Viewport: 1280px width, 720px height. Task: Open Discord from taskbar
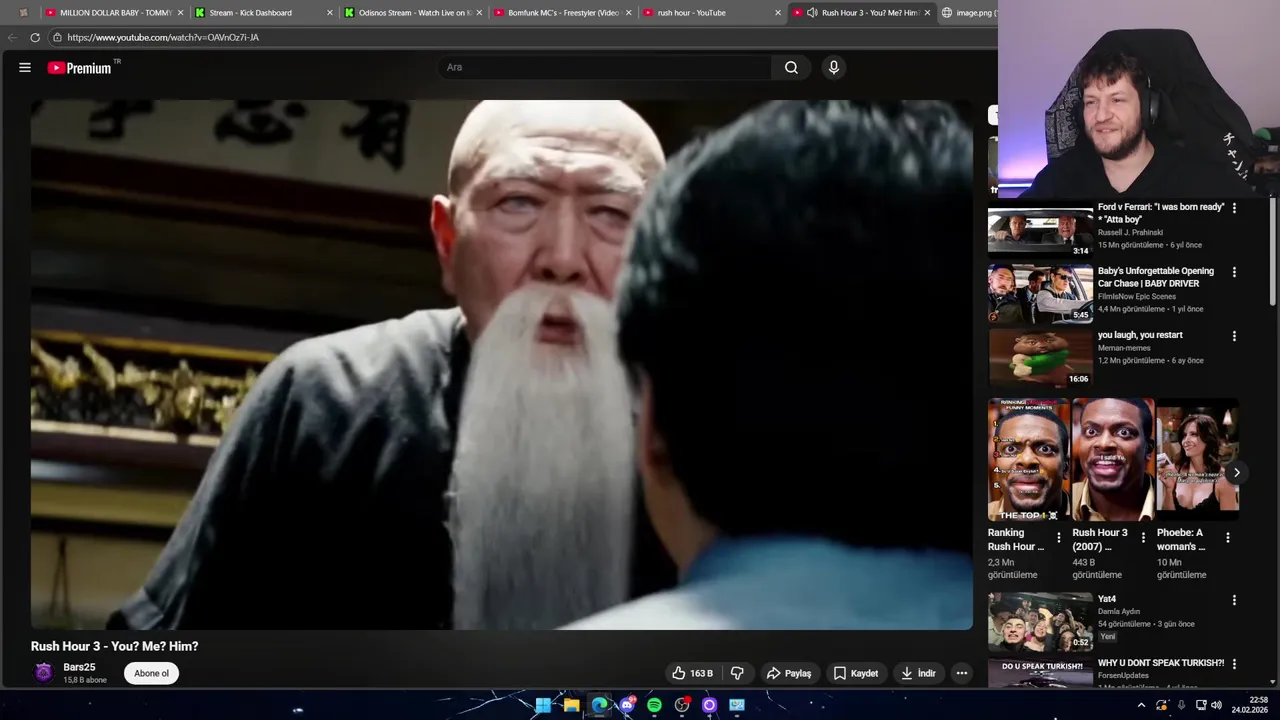pyautogui.click(x=627, y=705)
